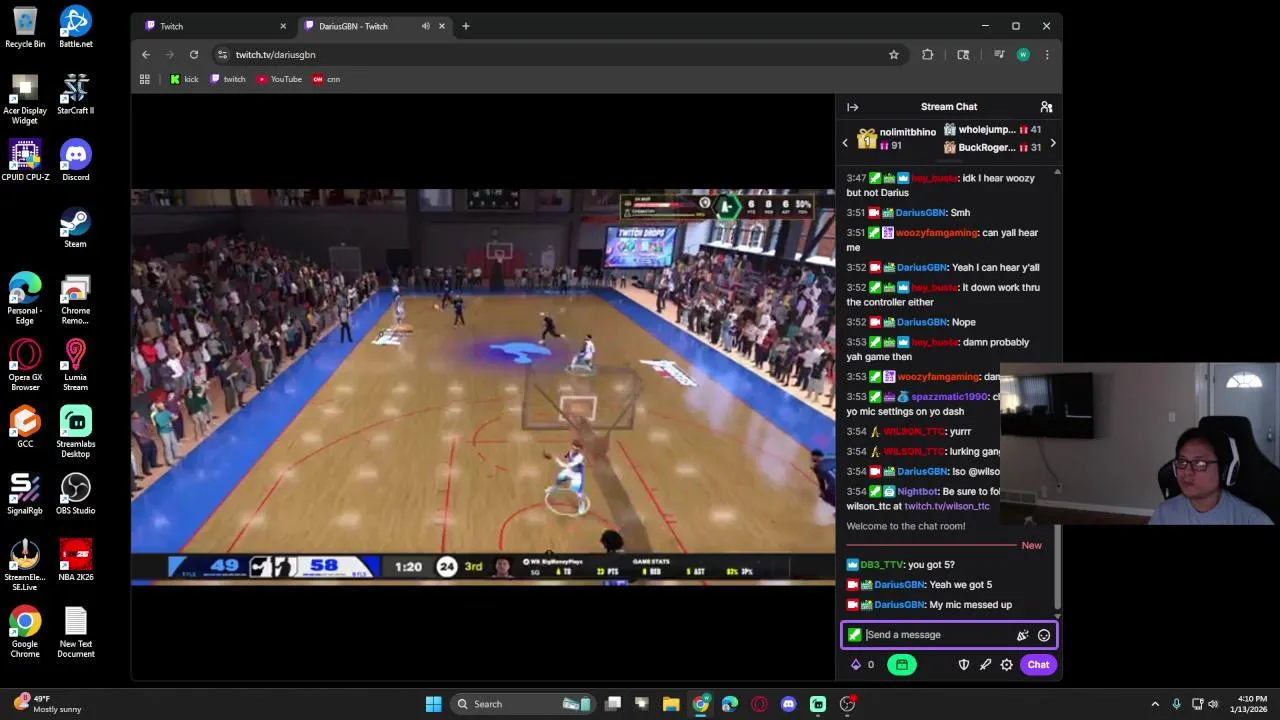The width and height of the screenshot is (1280, 720).
Task: Open Windows Start menu
Action: pyautogui.click(x=433, y=704)
